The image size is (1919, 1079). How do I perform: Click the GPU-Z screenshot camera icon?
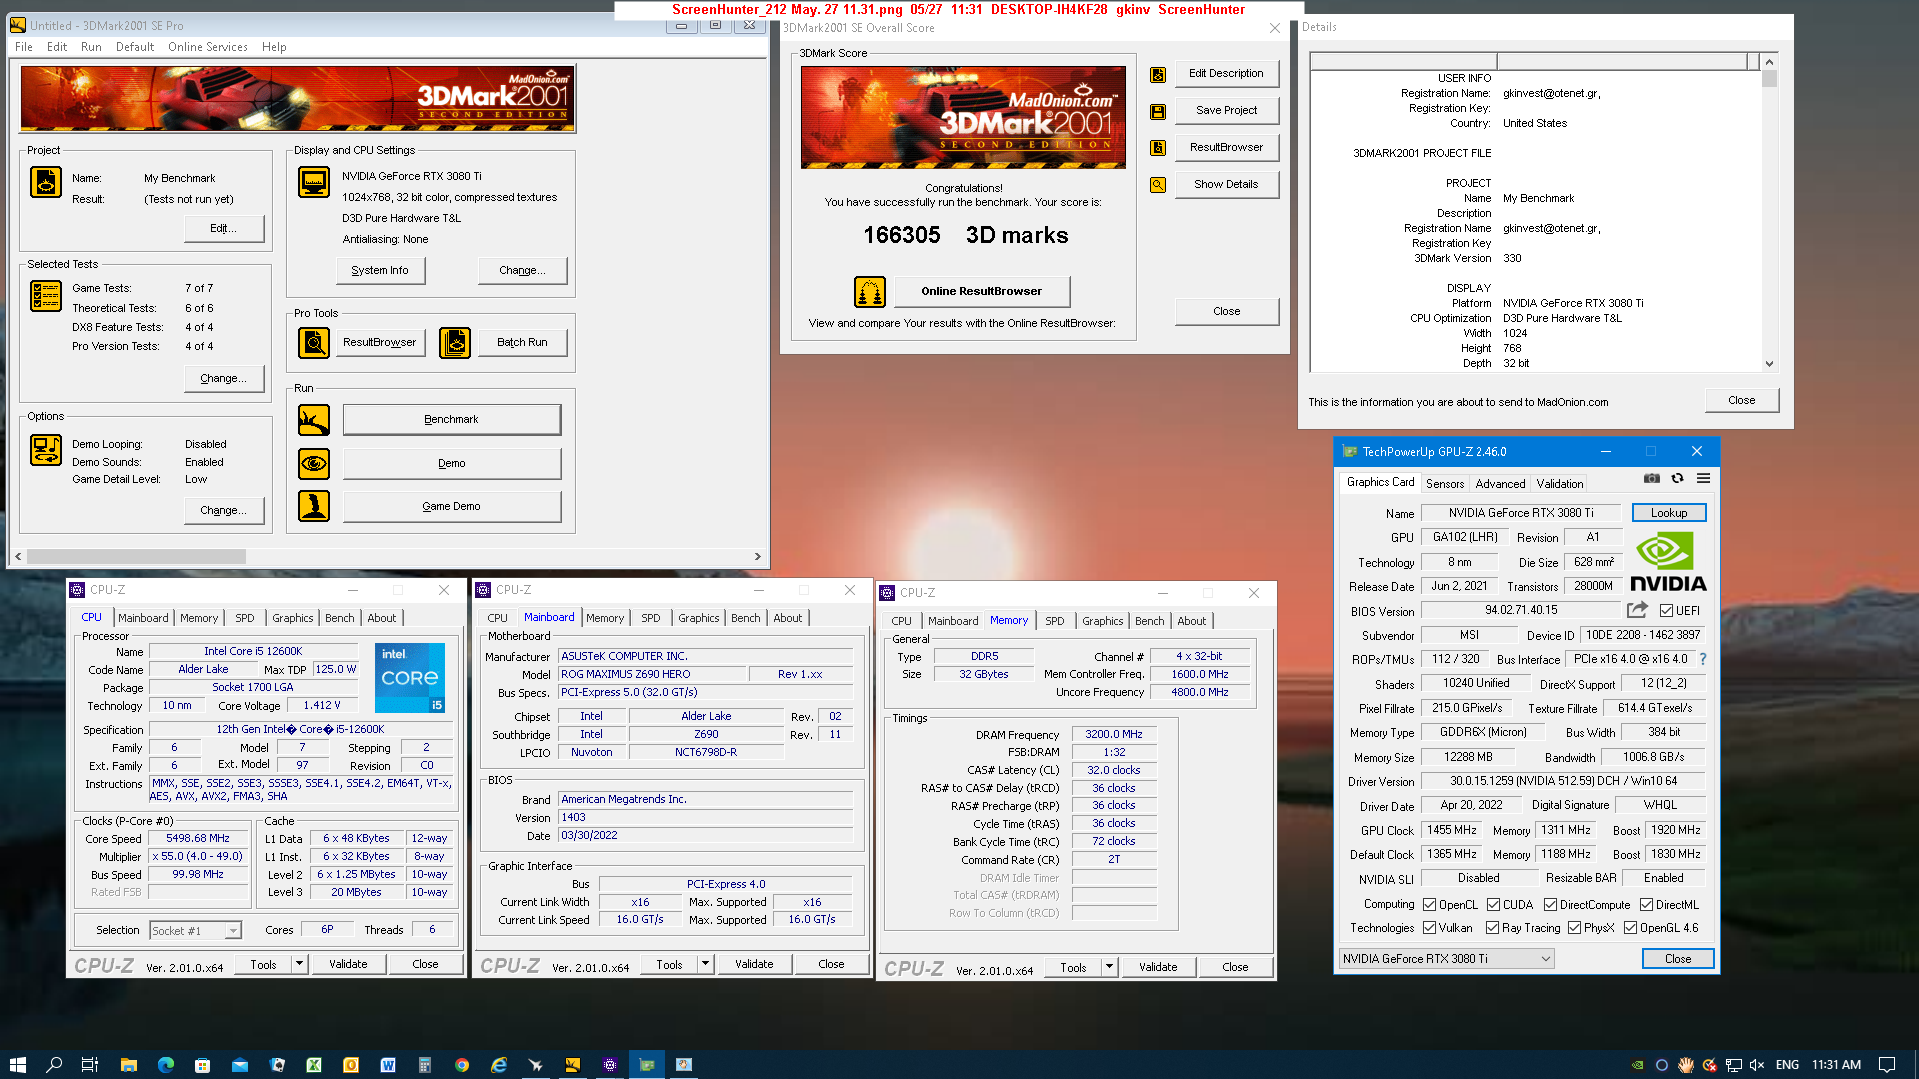(1652, 479)
